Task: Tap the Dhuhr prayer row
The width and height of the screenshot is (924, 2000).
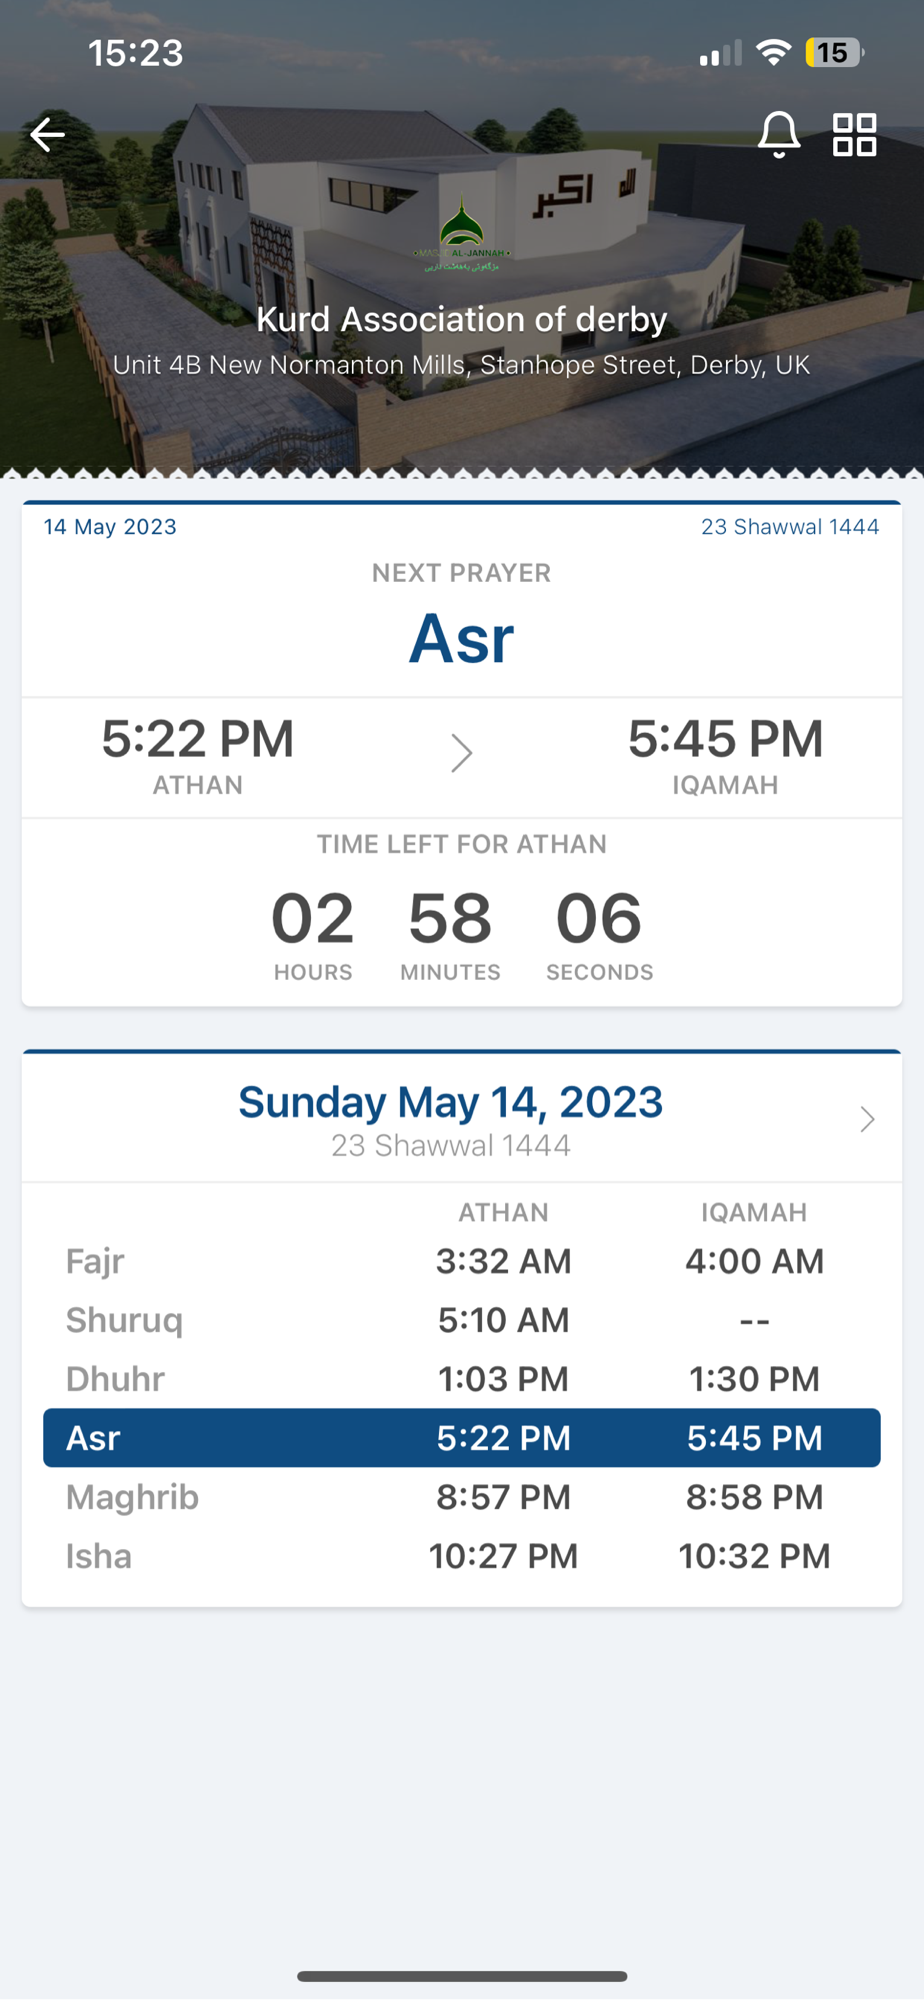Action: pos(462,1379)
